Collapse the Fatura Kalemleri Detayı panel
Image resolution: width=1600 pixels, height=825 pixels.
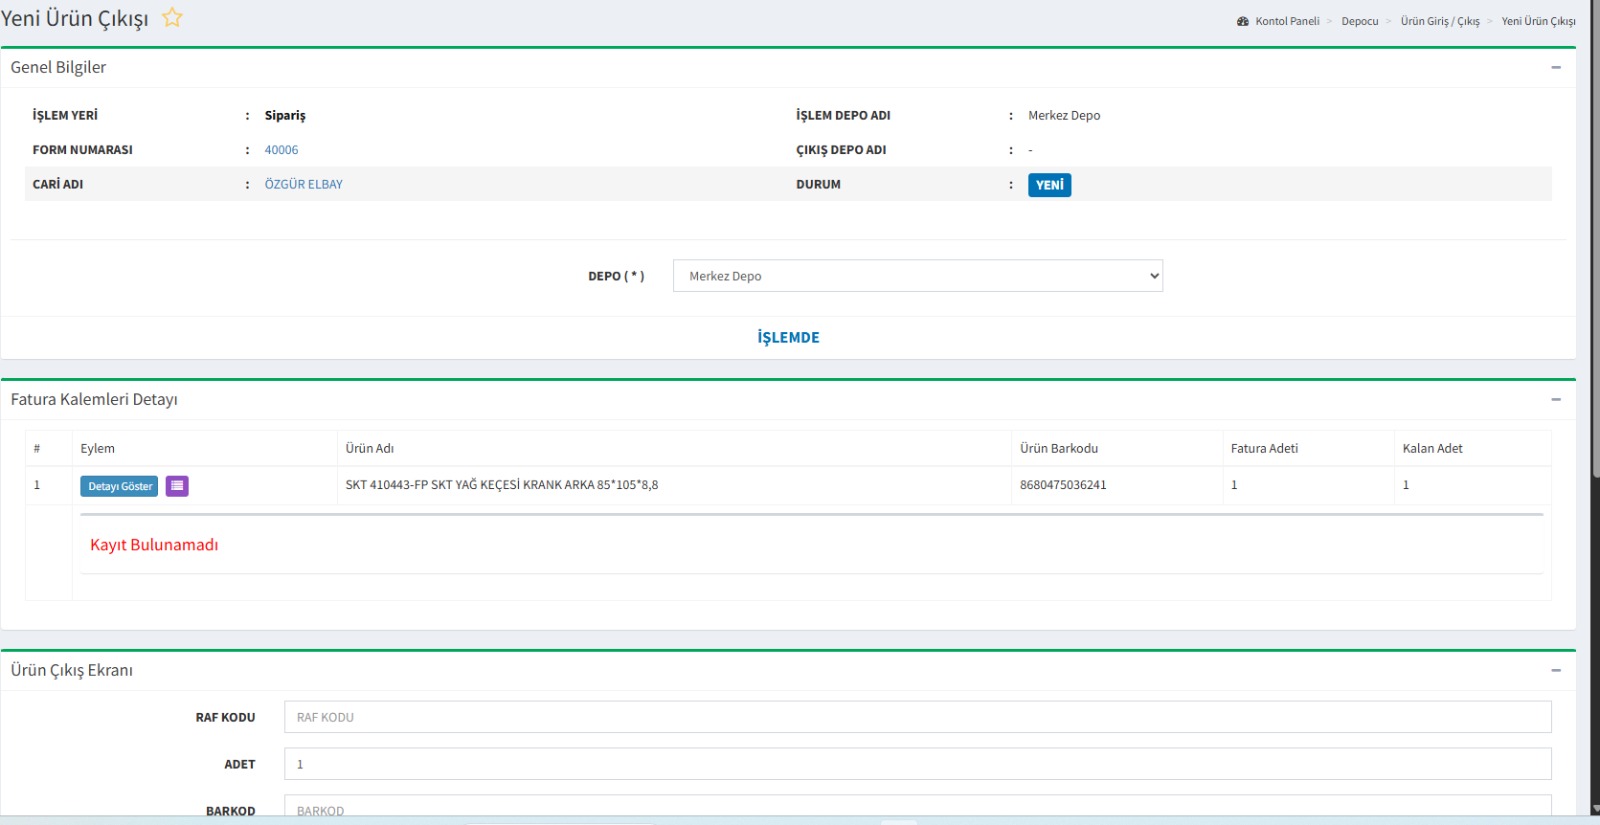point(1555,400)
